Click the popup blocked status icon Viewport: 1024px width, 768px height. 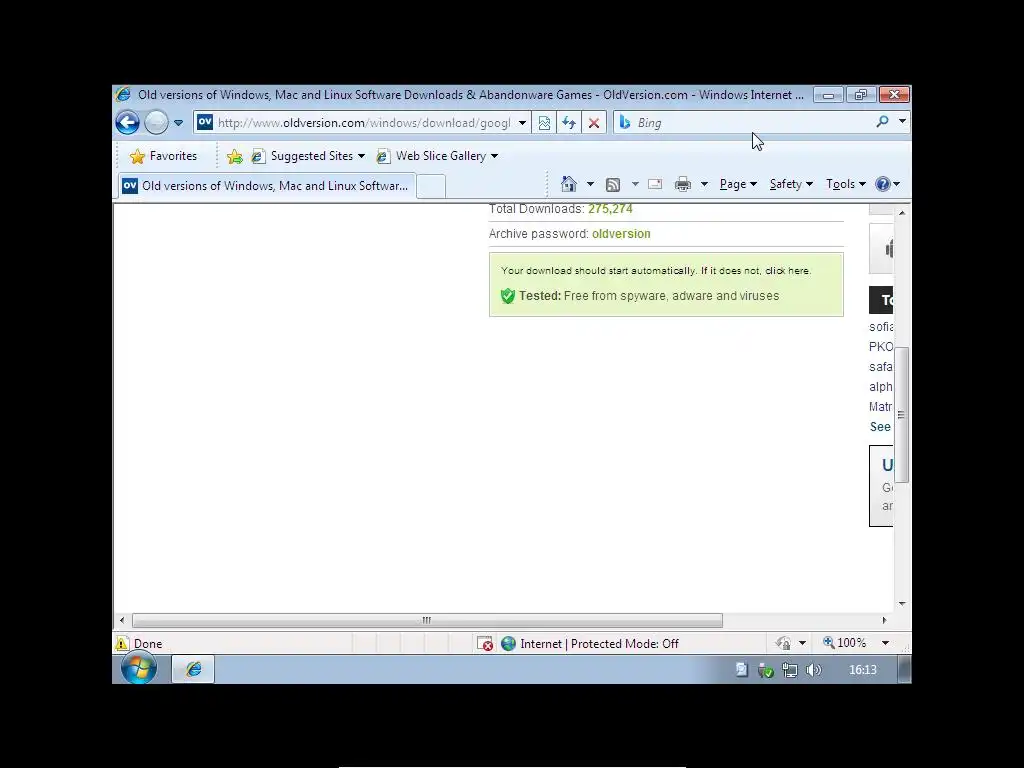click(485, 644)
